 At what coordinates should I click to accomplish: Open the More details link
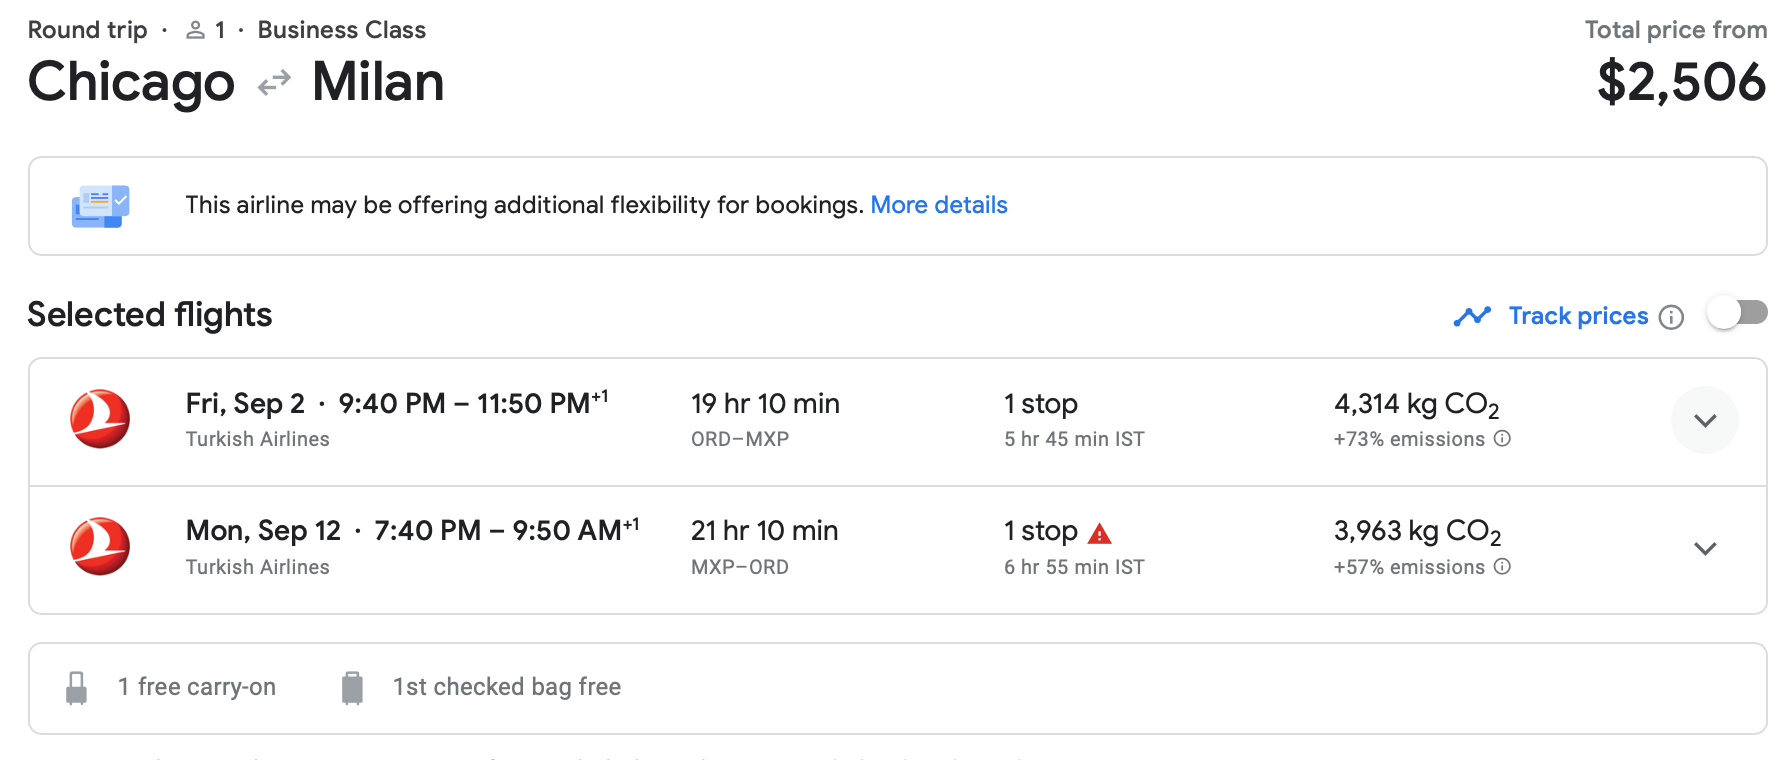pos(939,205)
